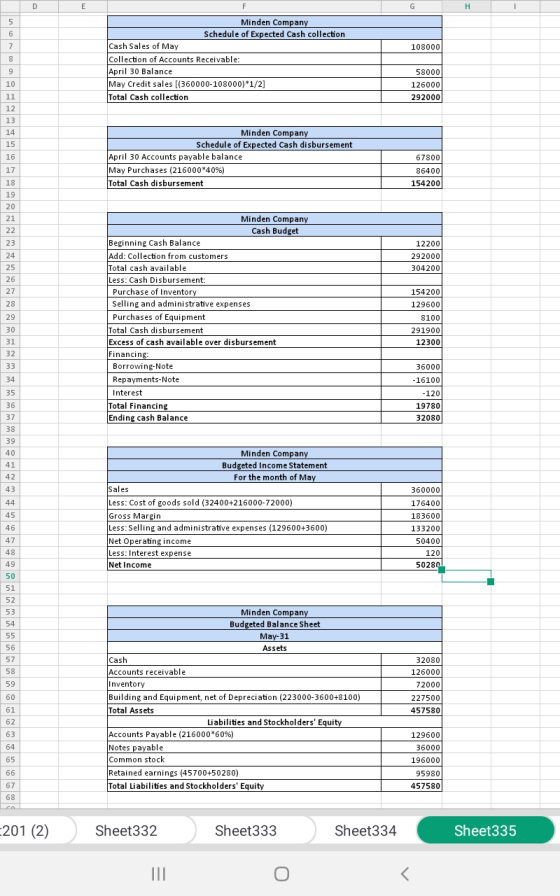Select 'Borrowing-Note' cell
560x896 pixels.
pyautogui.click(x=244, y=366)
